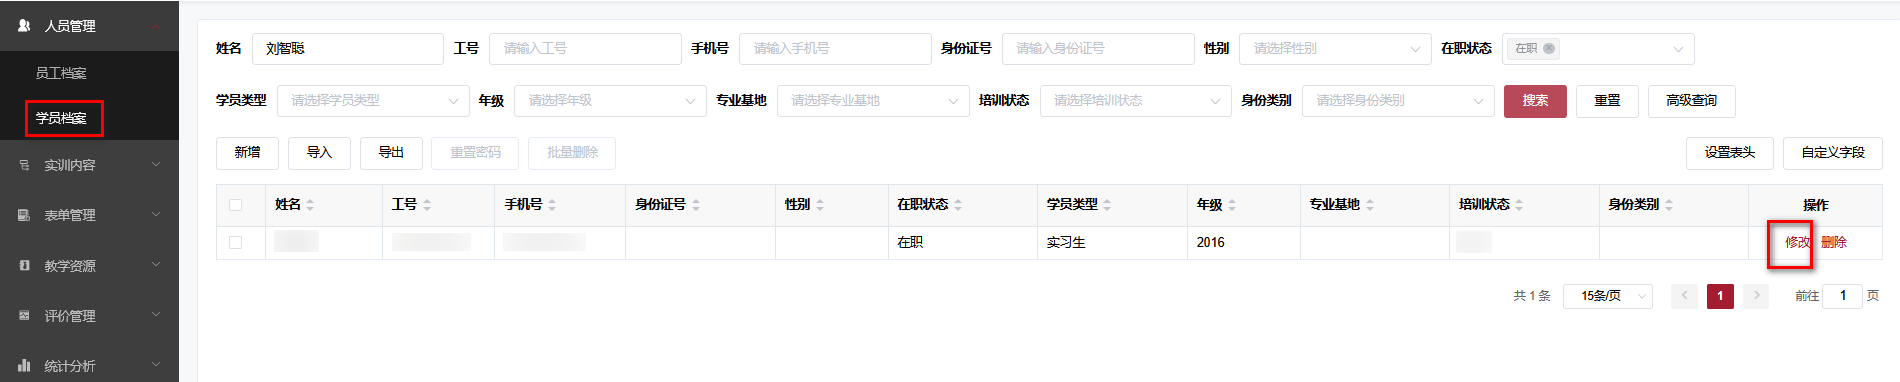Open 高级查询 advanced search

pos(1691,100)
